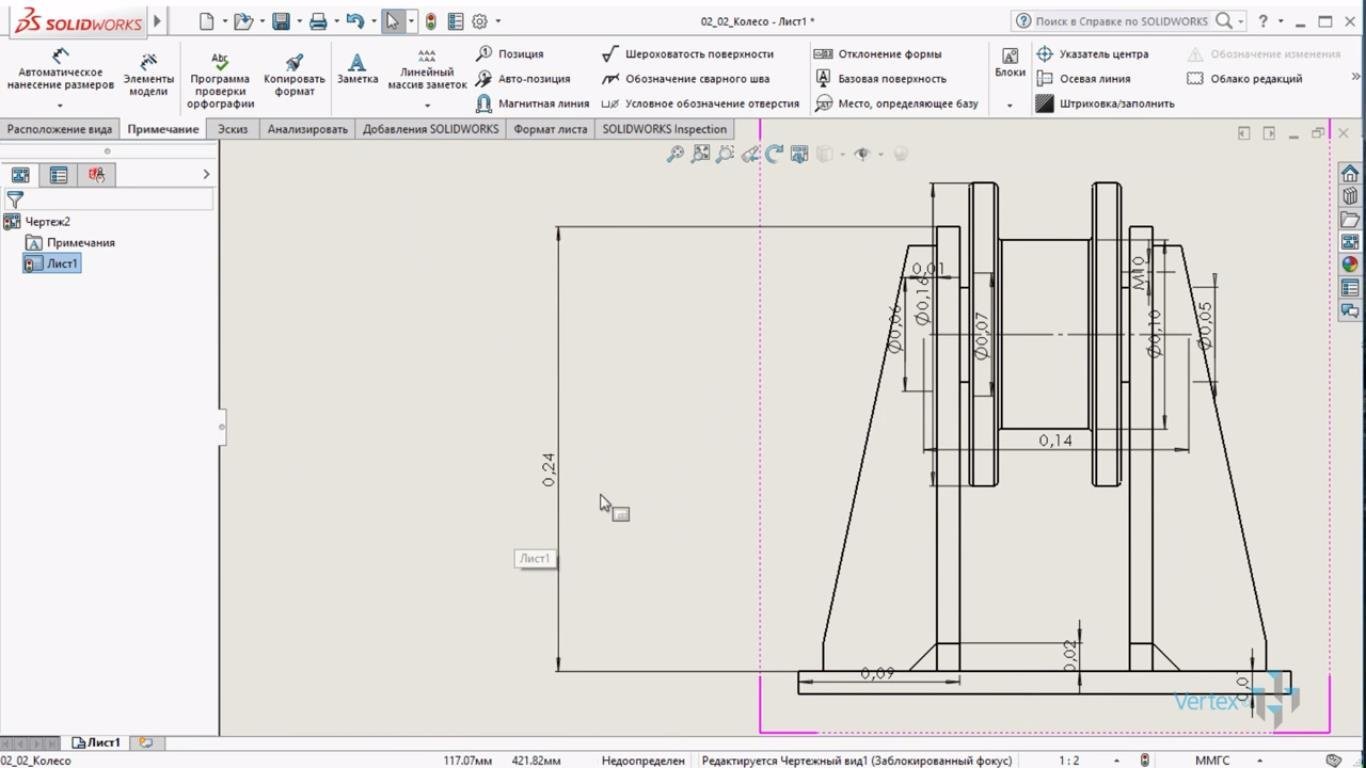Insert Магнитная линия

click(x=533, y=104)
